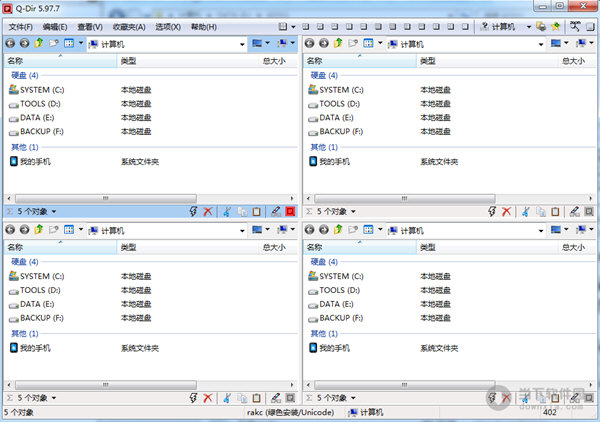Sort by total size column in top-right pane

coord(577,61)
